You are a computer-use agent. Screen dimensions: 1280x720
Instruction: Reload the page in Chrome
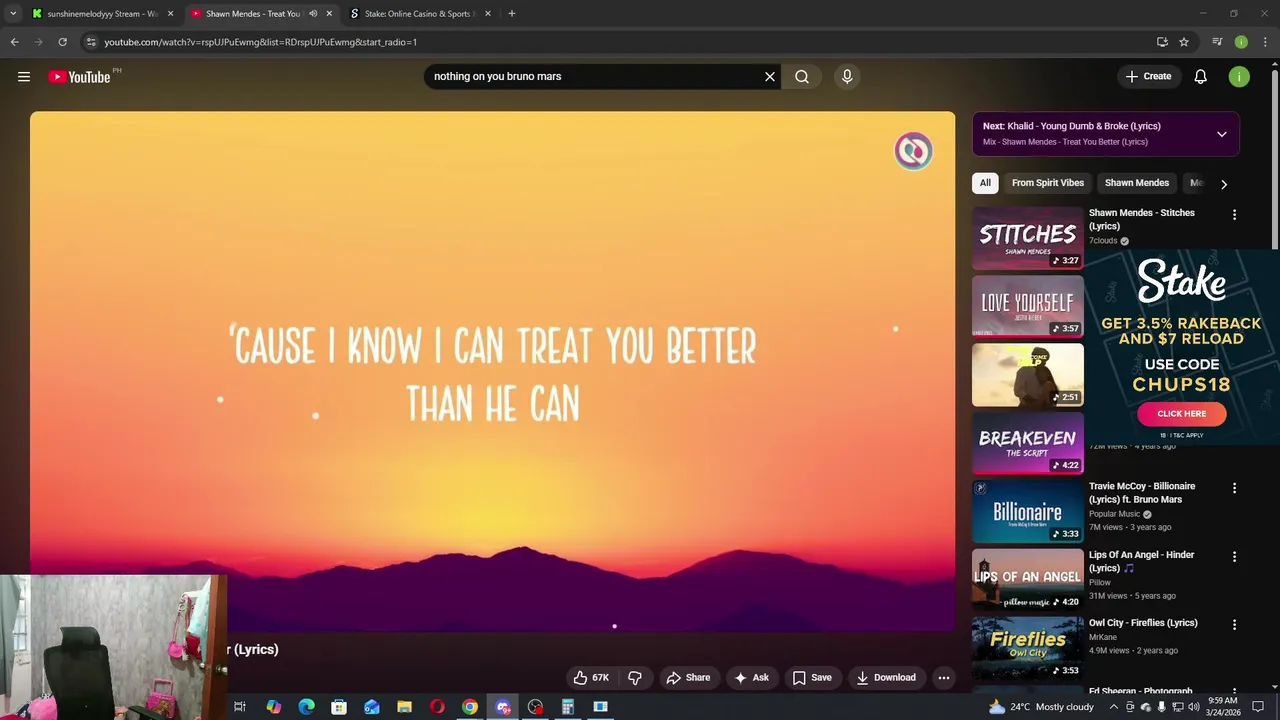point(62,42)
